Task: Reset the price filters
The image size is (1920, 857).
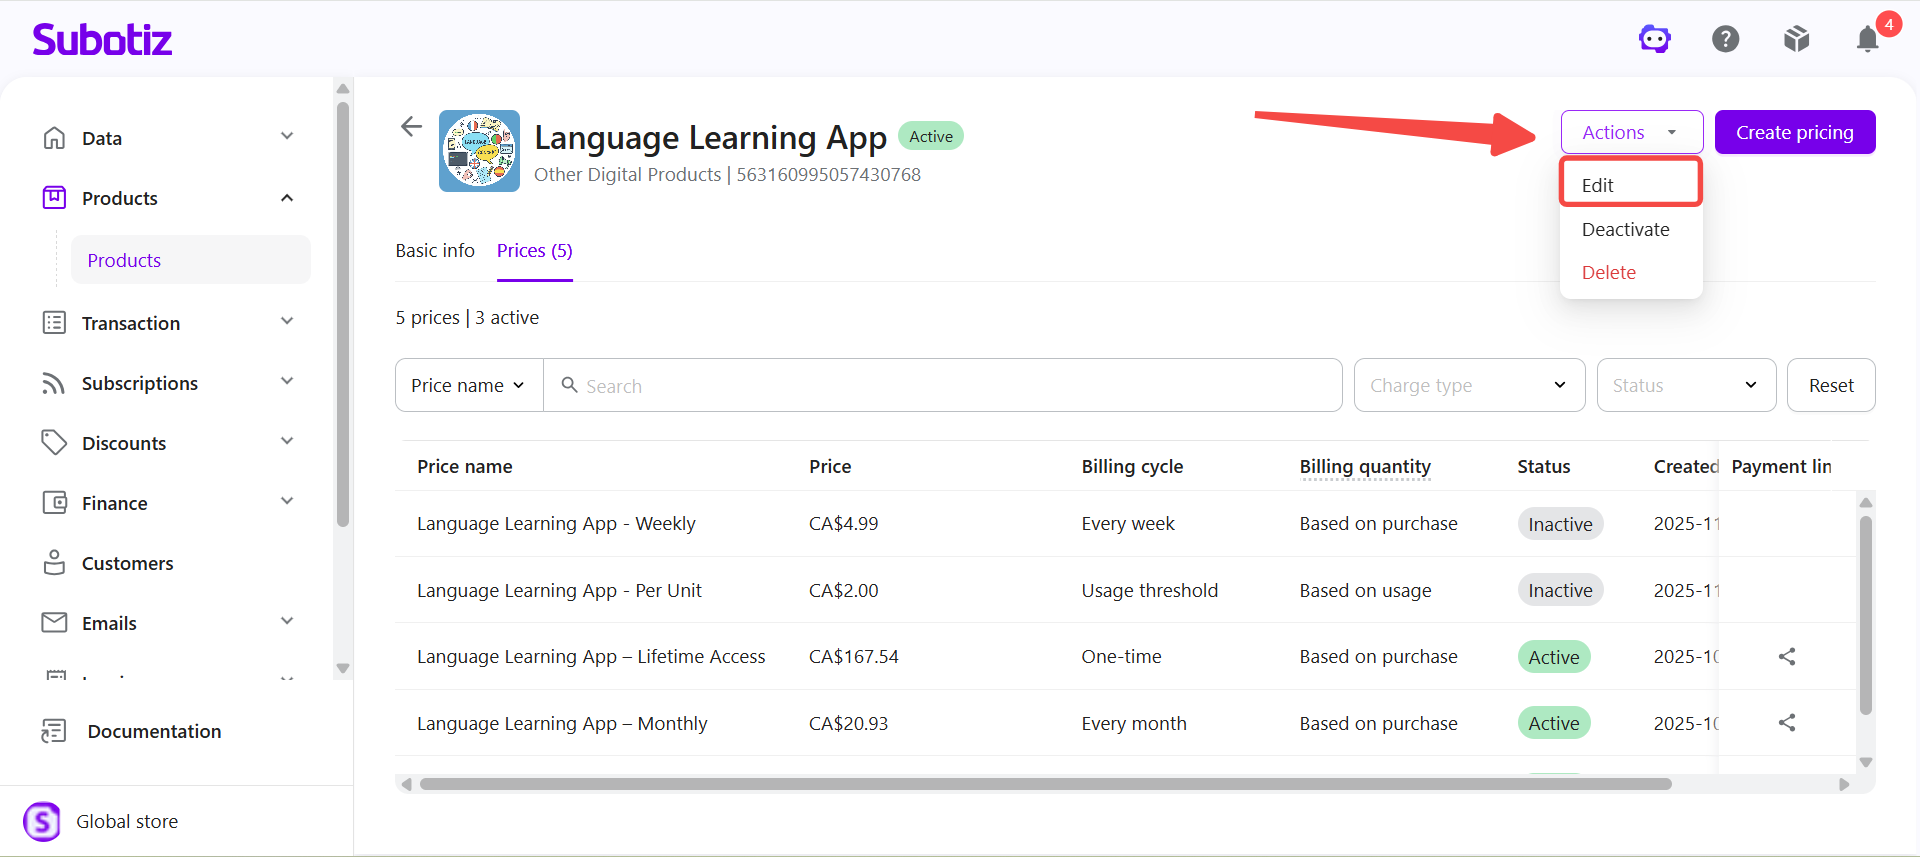Action: [1831, 385]
